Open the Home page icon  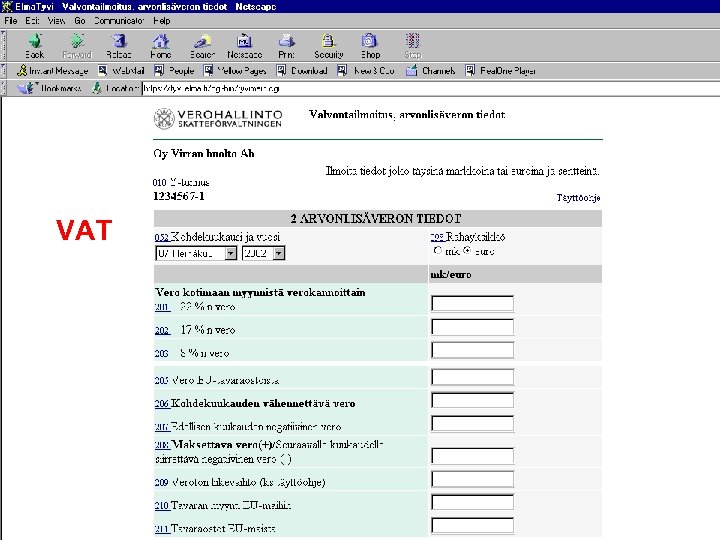[x=161, y=46]
